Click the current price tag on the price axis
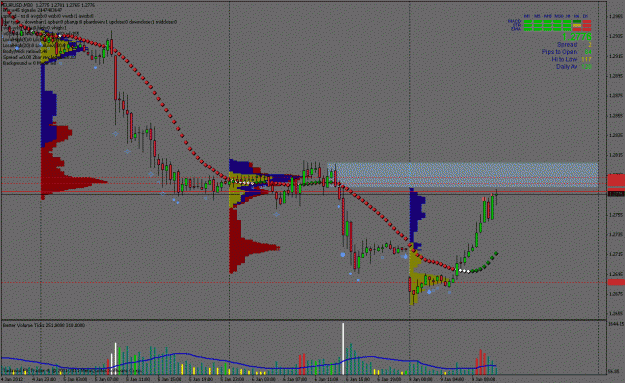This screenshot has width=625, height=383. point(616,194)
